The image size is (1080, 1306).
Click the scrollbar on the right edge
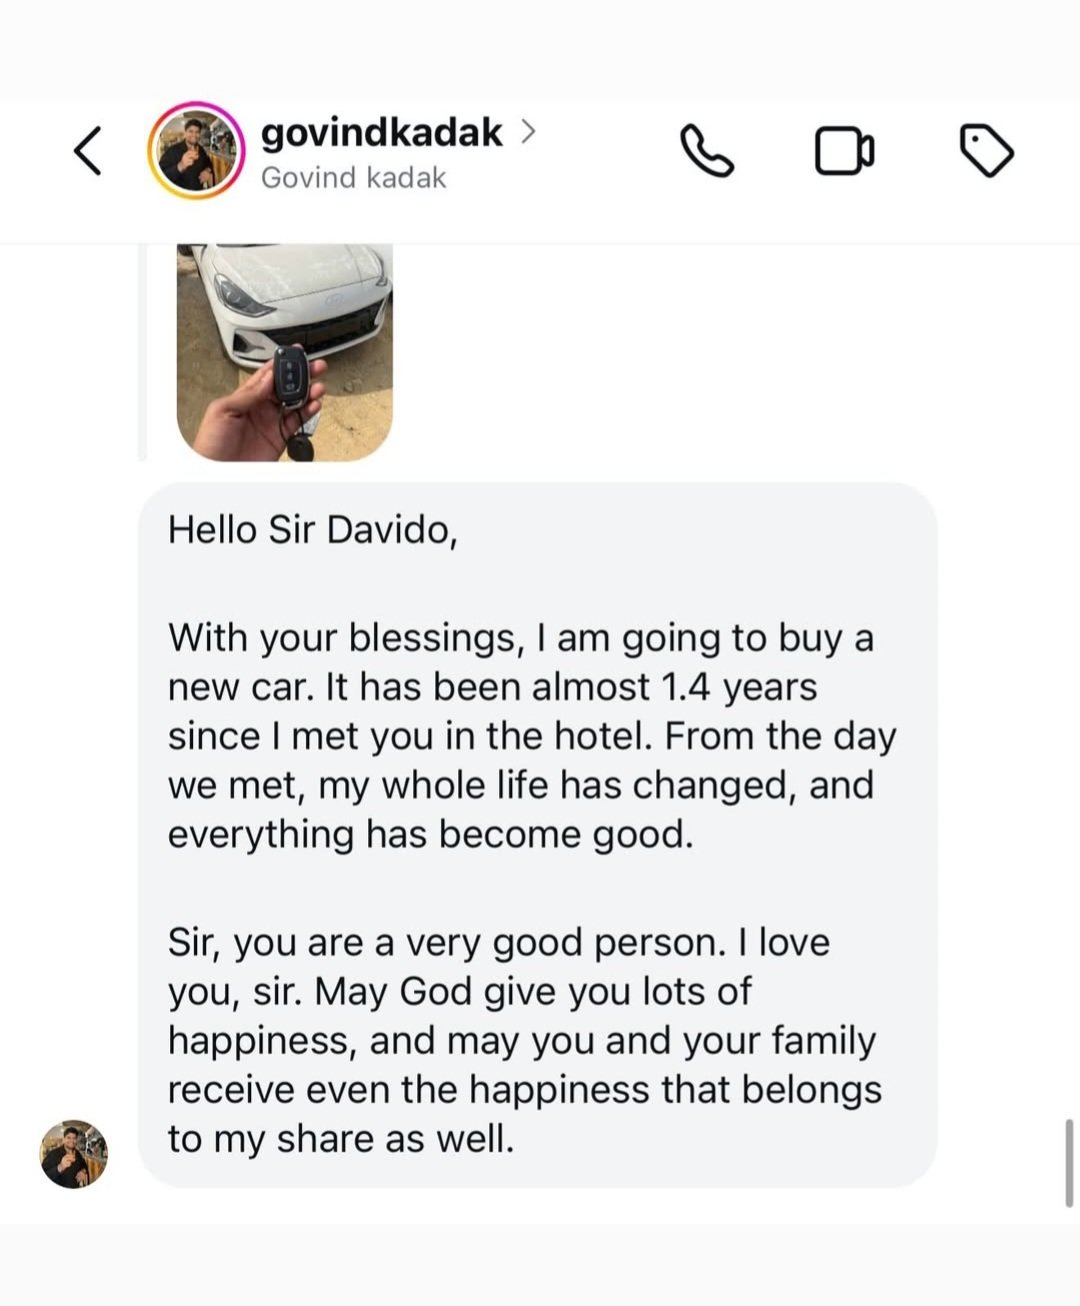pos(1069,1163)
